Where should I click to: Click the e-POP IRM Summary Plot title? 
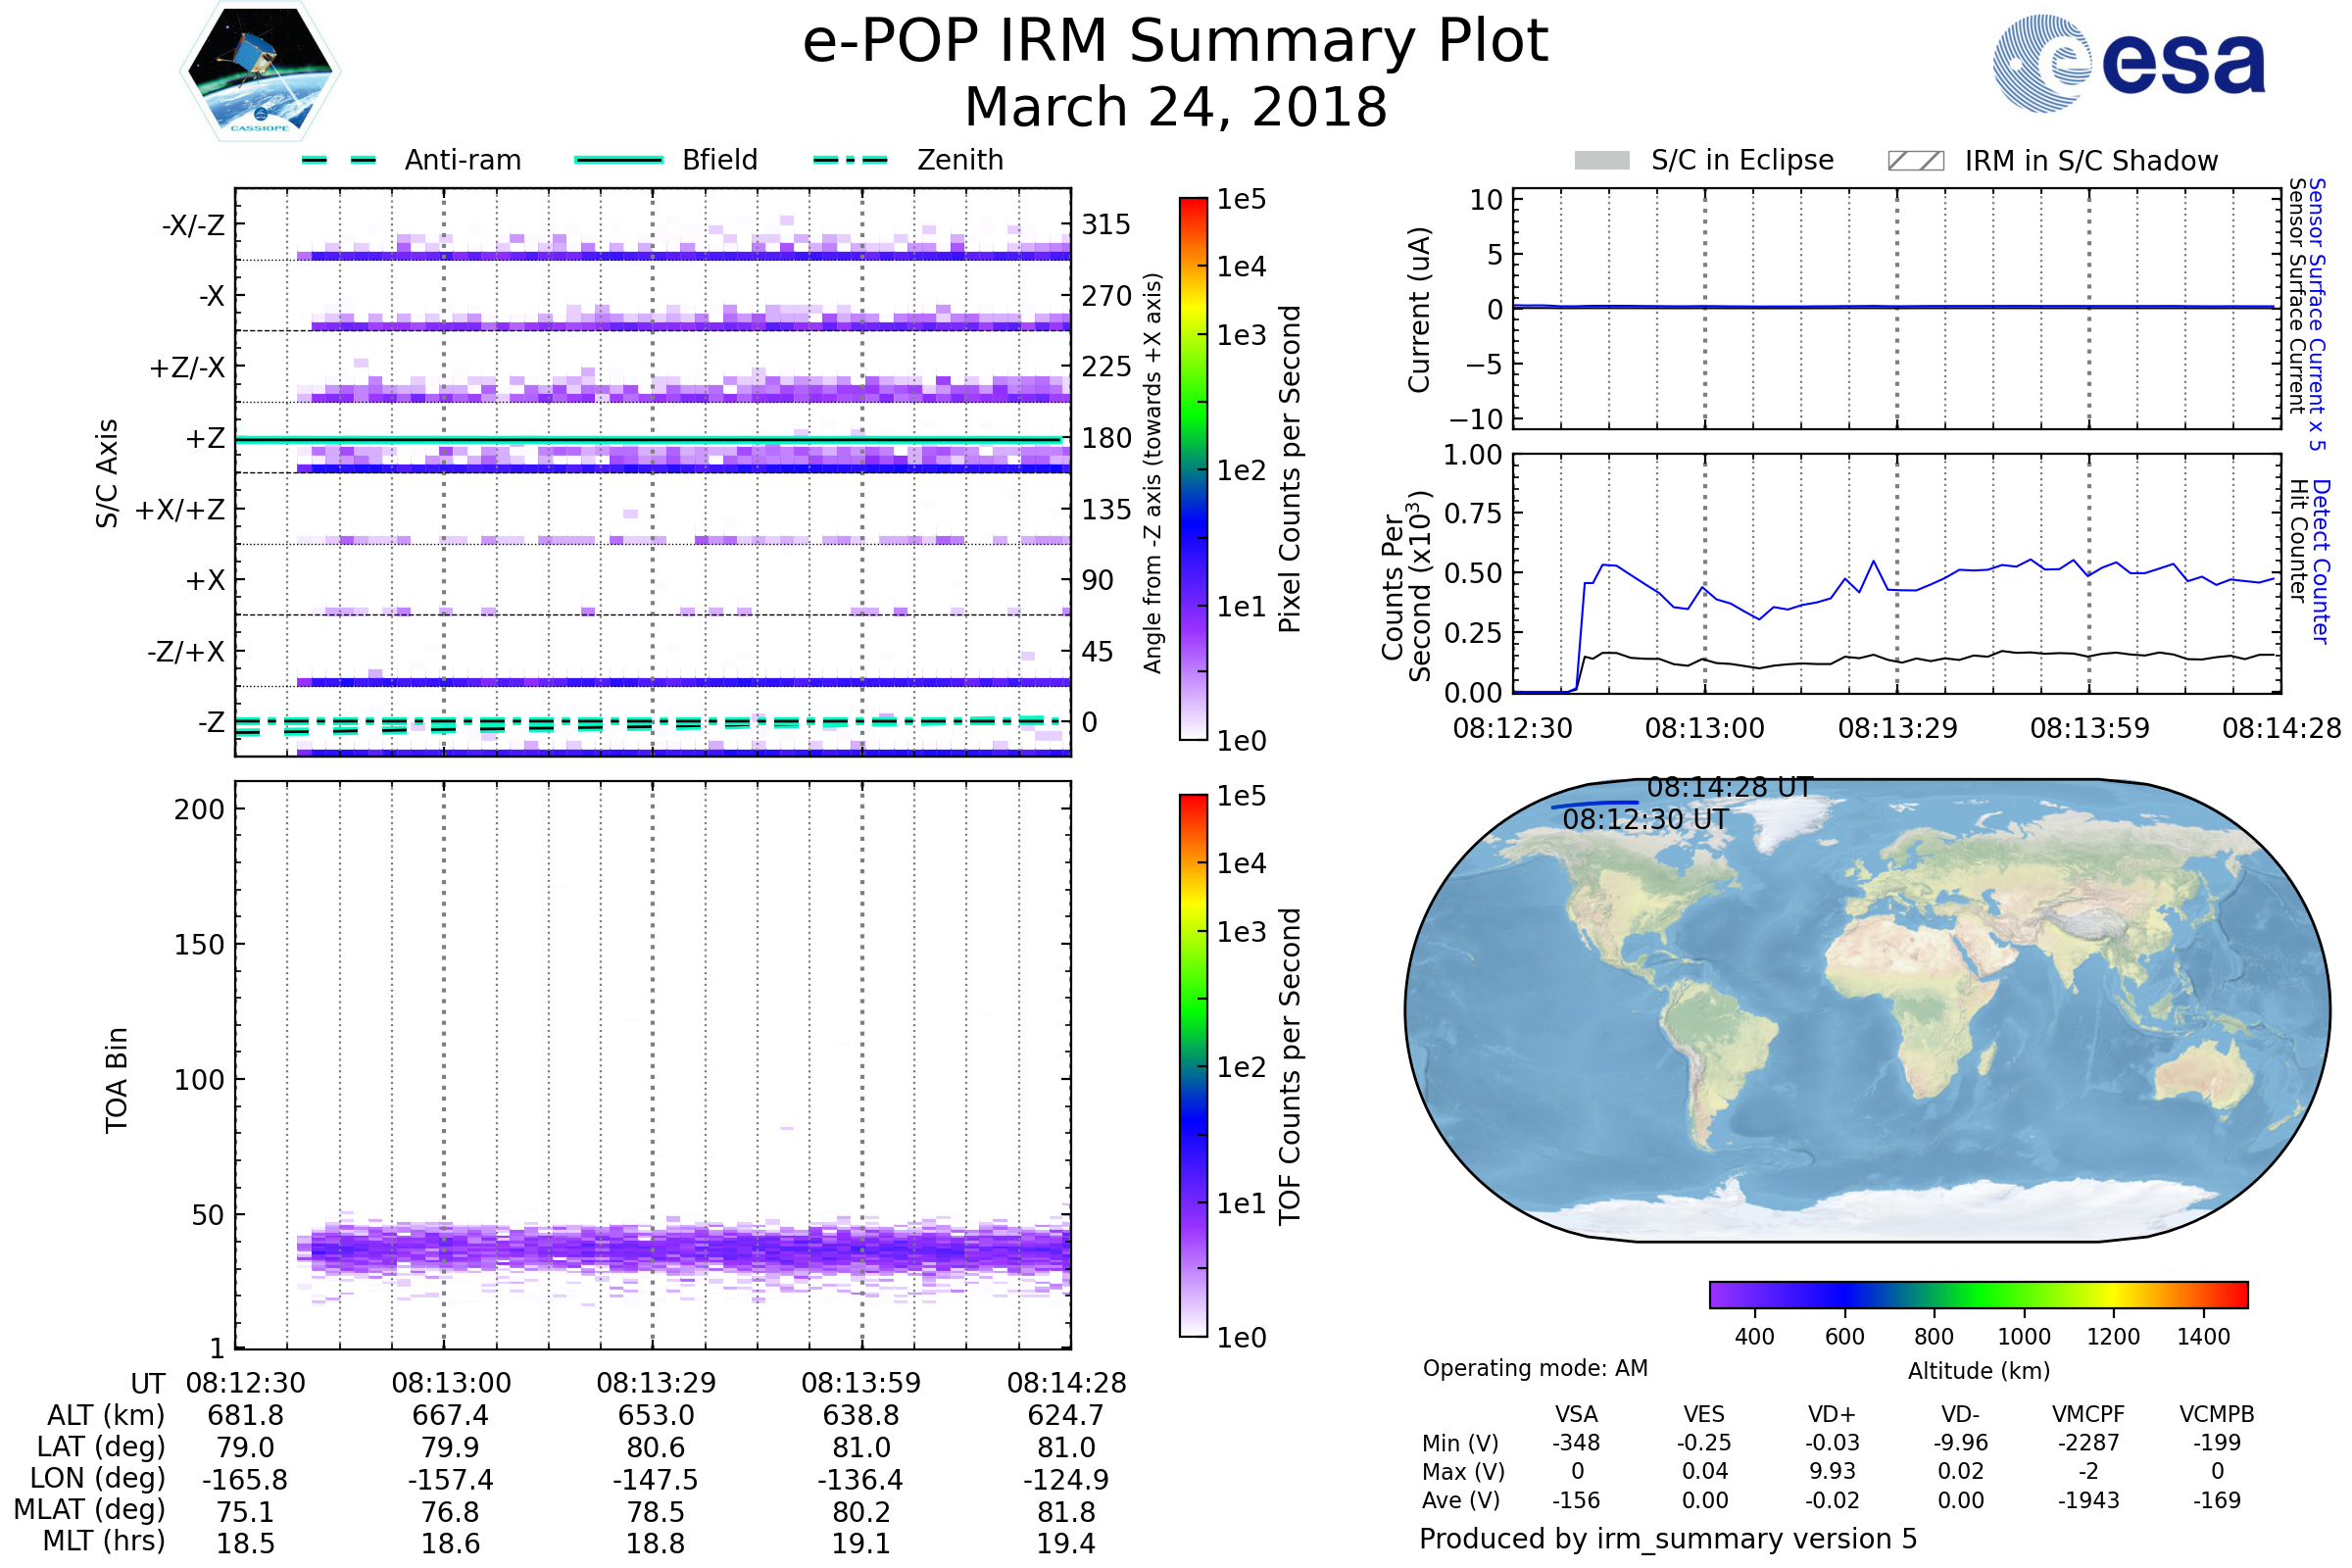click(1175, 42)
